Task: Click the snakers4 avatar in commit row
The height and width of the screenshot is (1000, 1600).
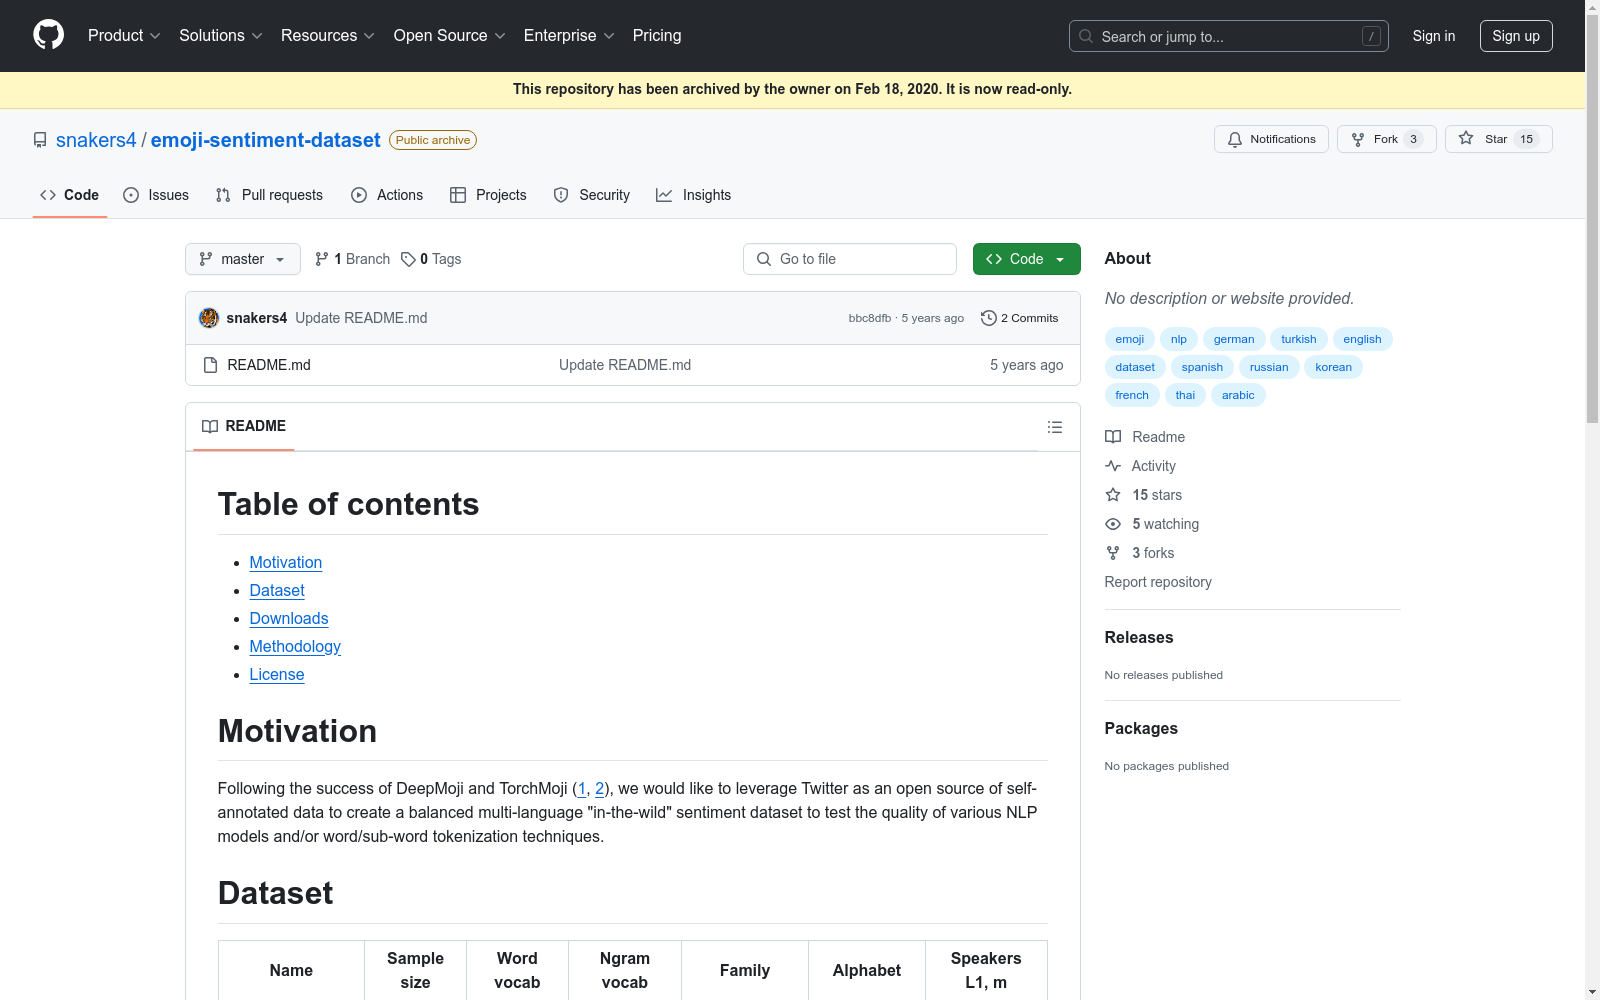Action: 209,318
